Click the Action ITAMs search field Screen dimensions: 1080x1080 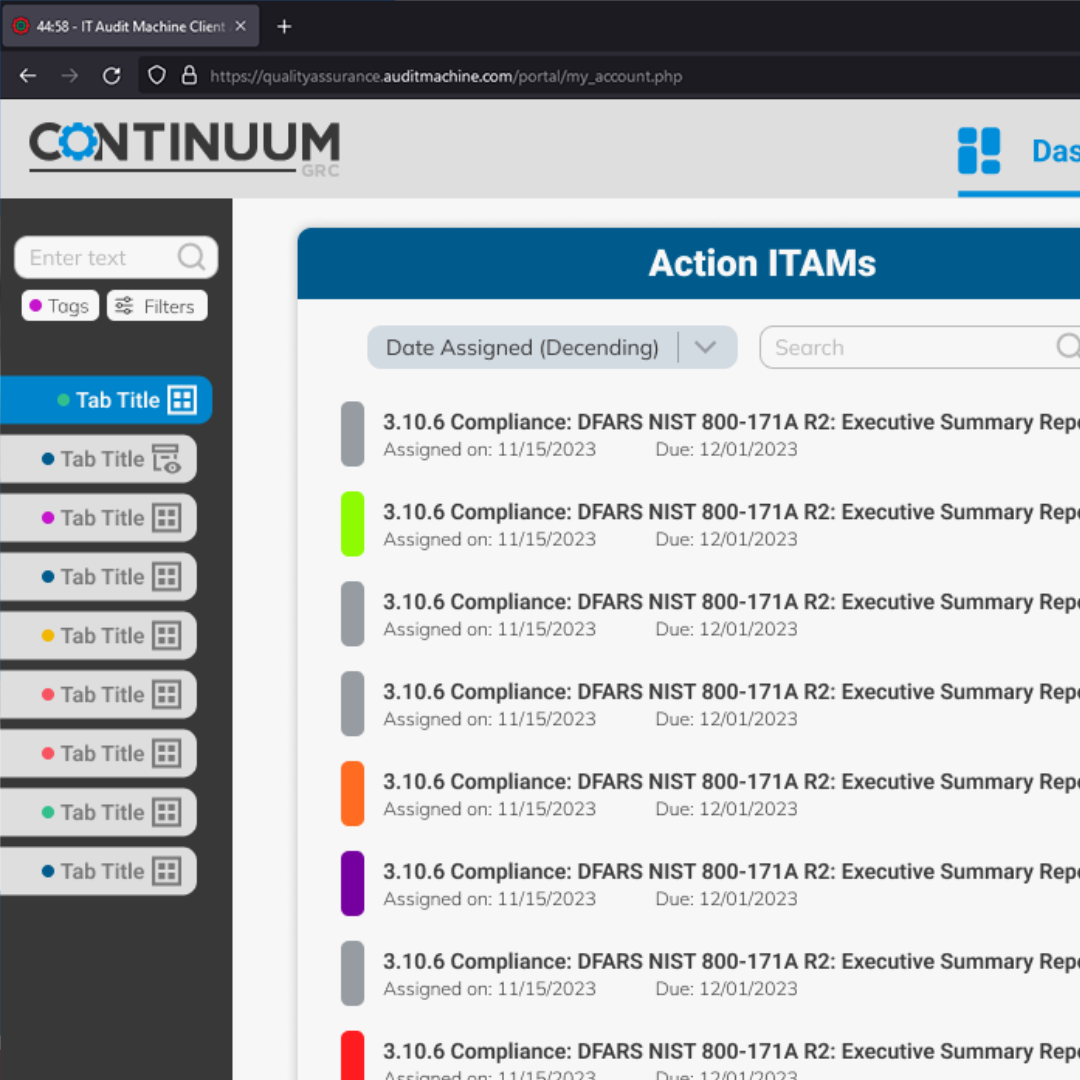pos(910,348)
